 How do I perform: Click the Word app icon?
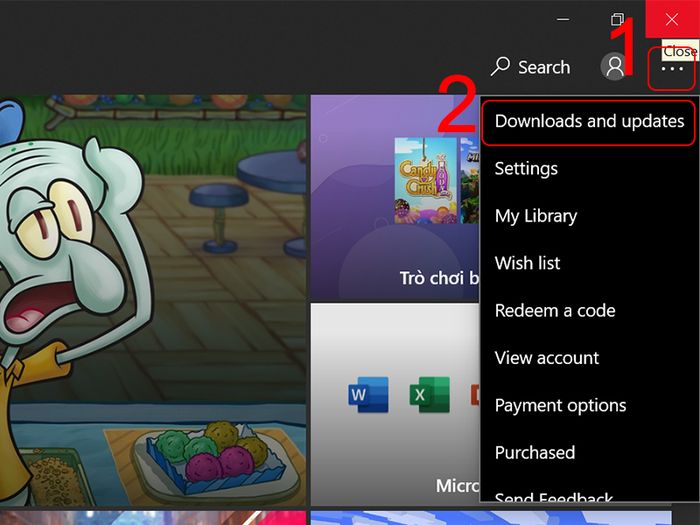(368, 395)
